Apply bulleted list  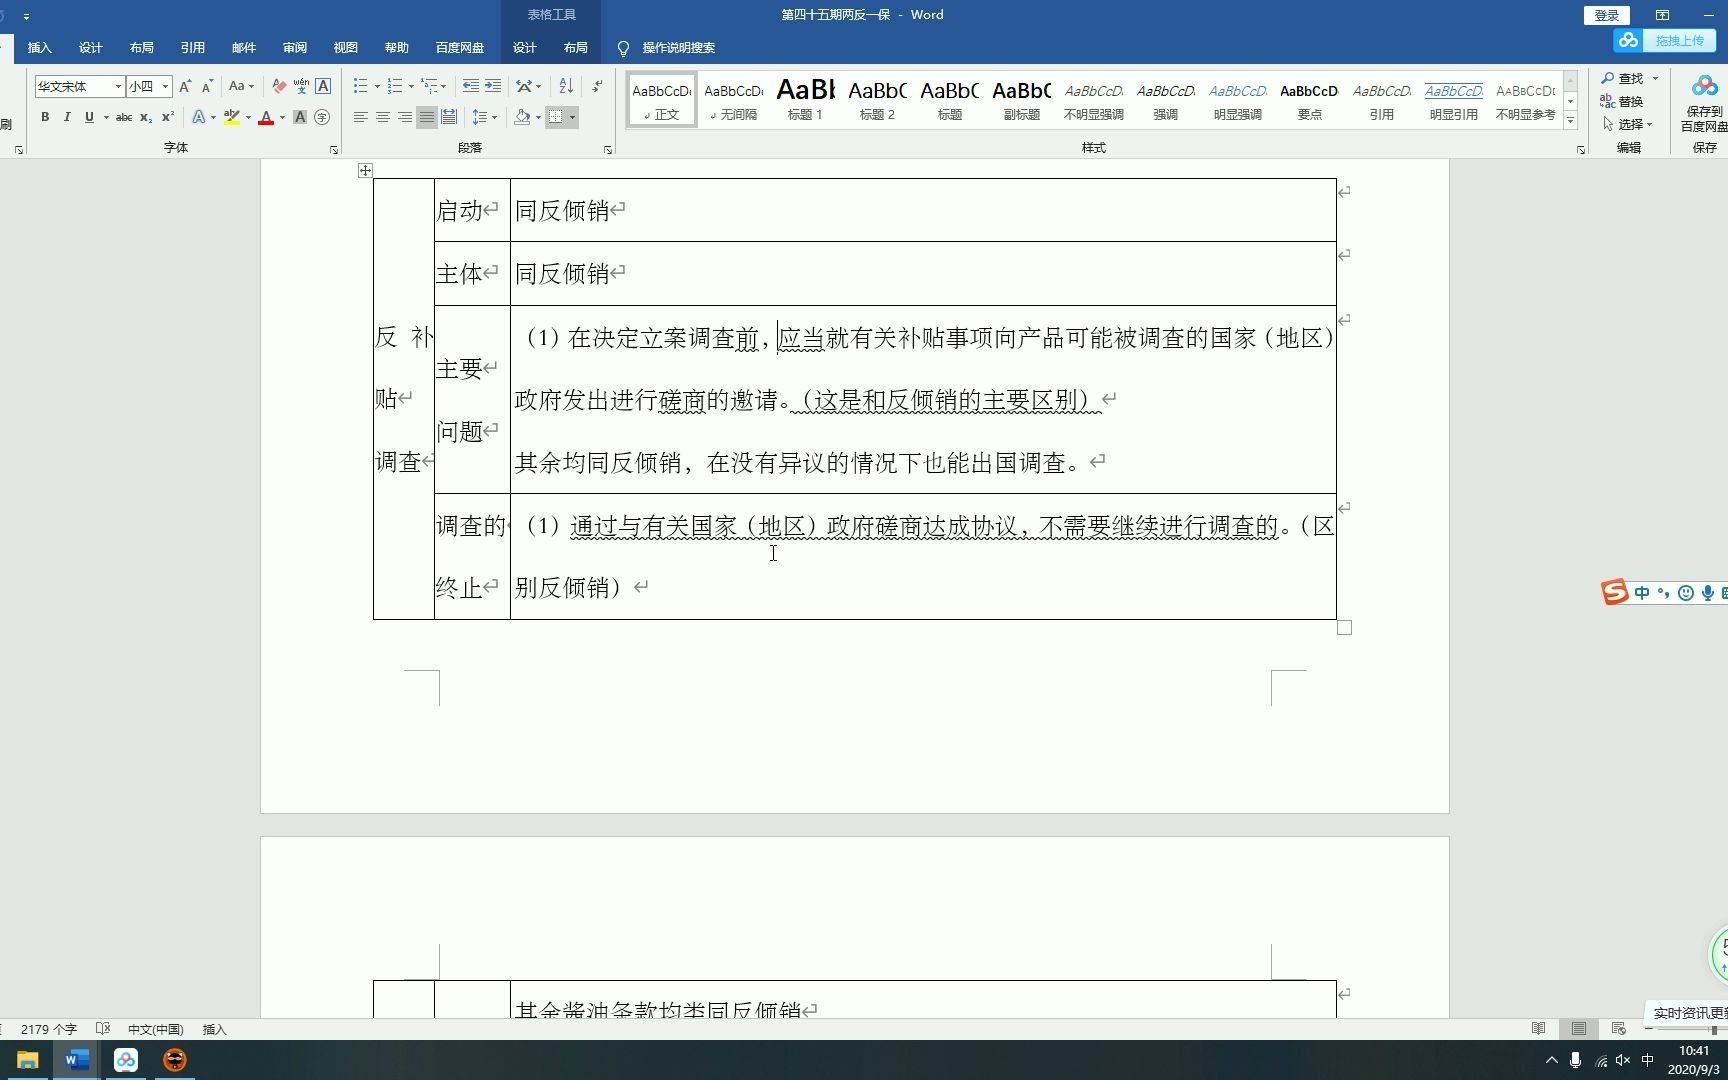[360, 86]
